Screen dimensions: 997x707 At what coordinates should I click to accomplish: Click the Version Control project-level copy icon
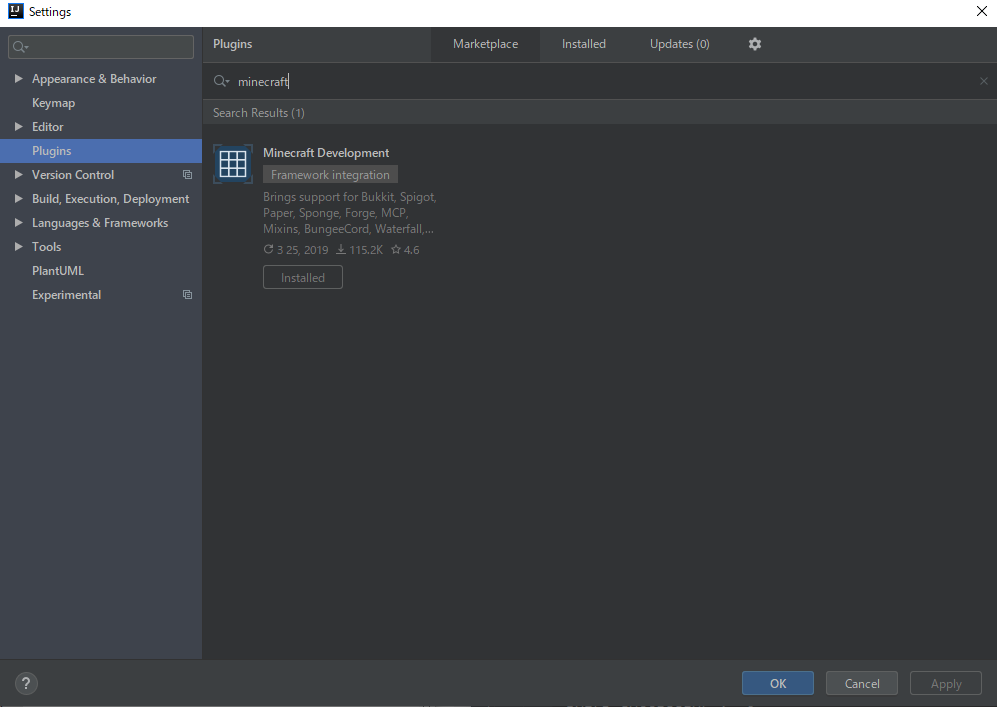coord(188,175)
